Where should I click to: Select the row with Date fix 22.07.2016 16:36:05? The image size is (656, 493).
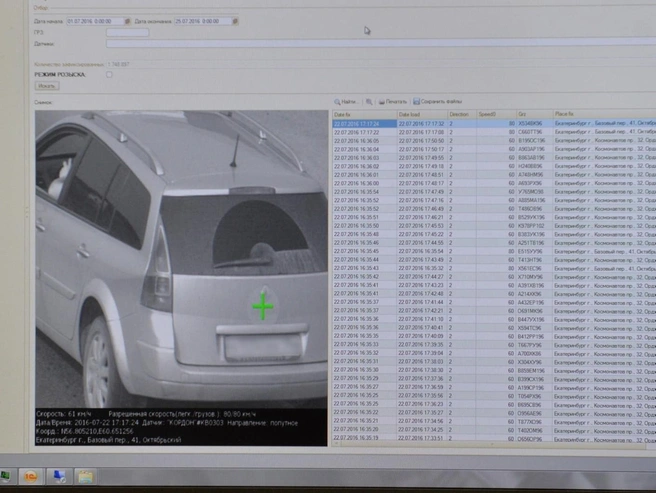[x=494, y=141]
